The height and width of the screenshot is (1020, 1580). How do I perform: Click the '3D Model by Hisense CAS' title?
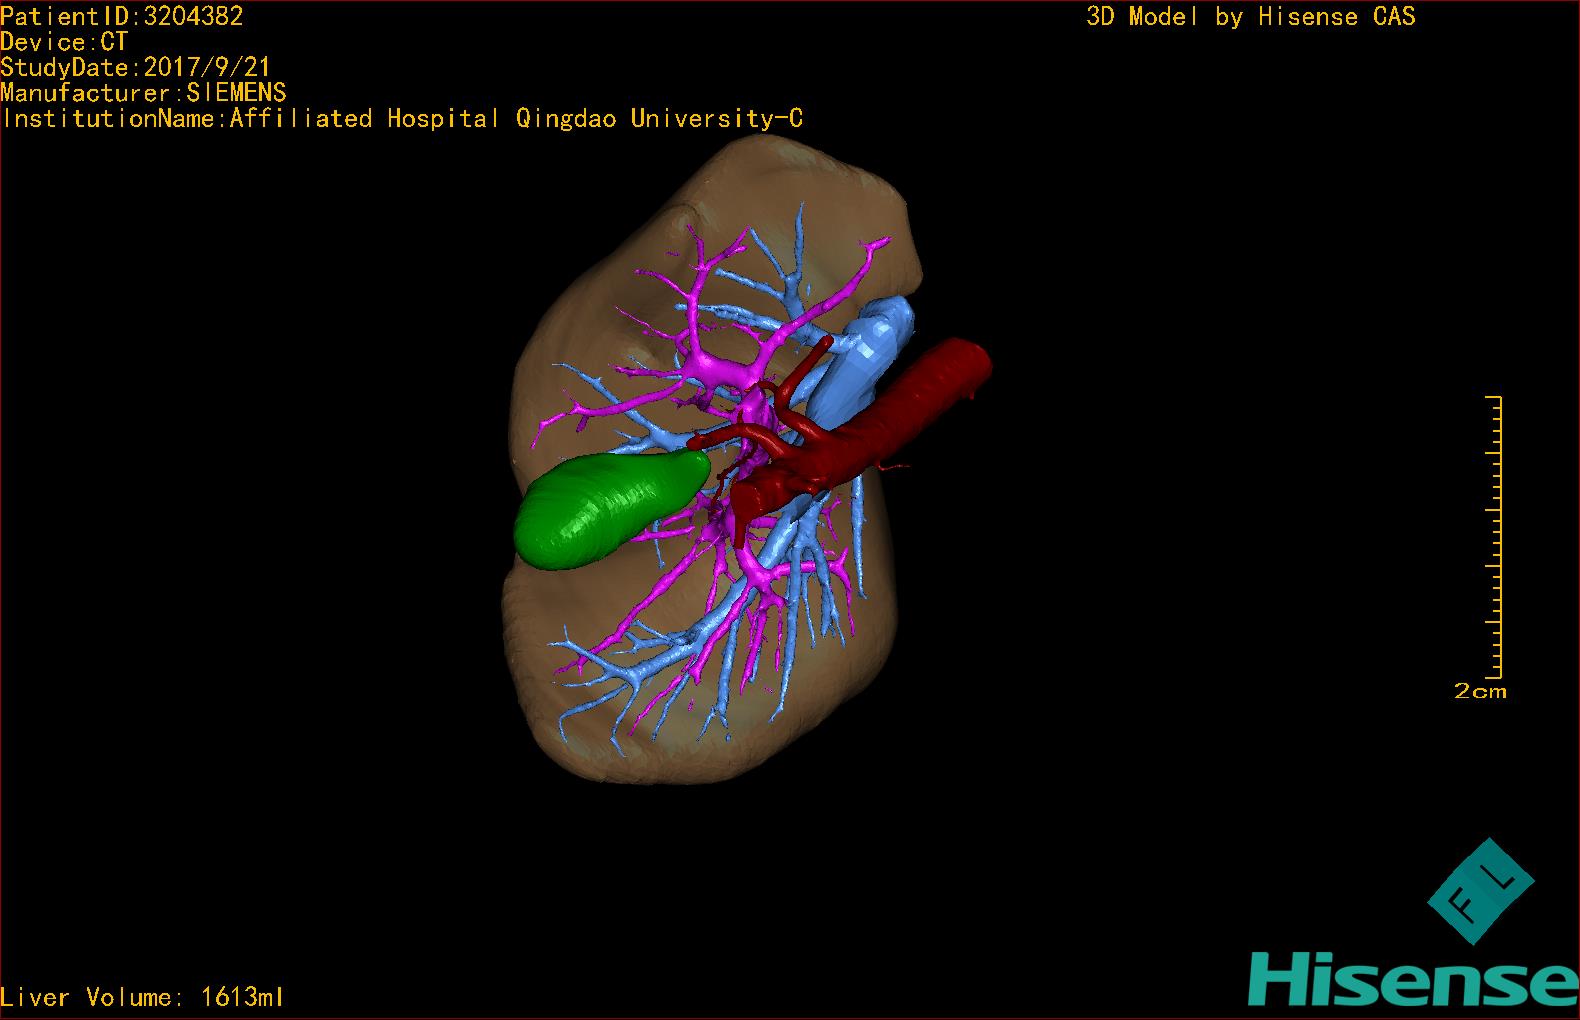click(1250, 17)
